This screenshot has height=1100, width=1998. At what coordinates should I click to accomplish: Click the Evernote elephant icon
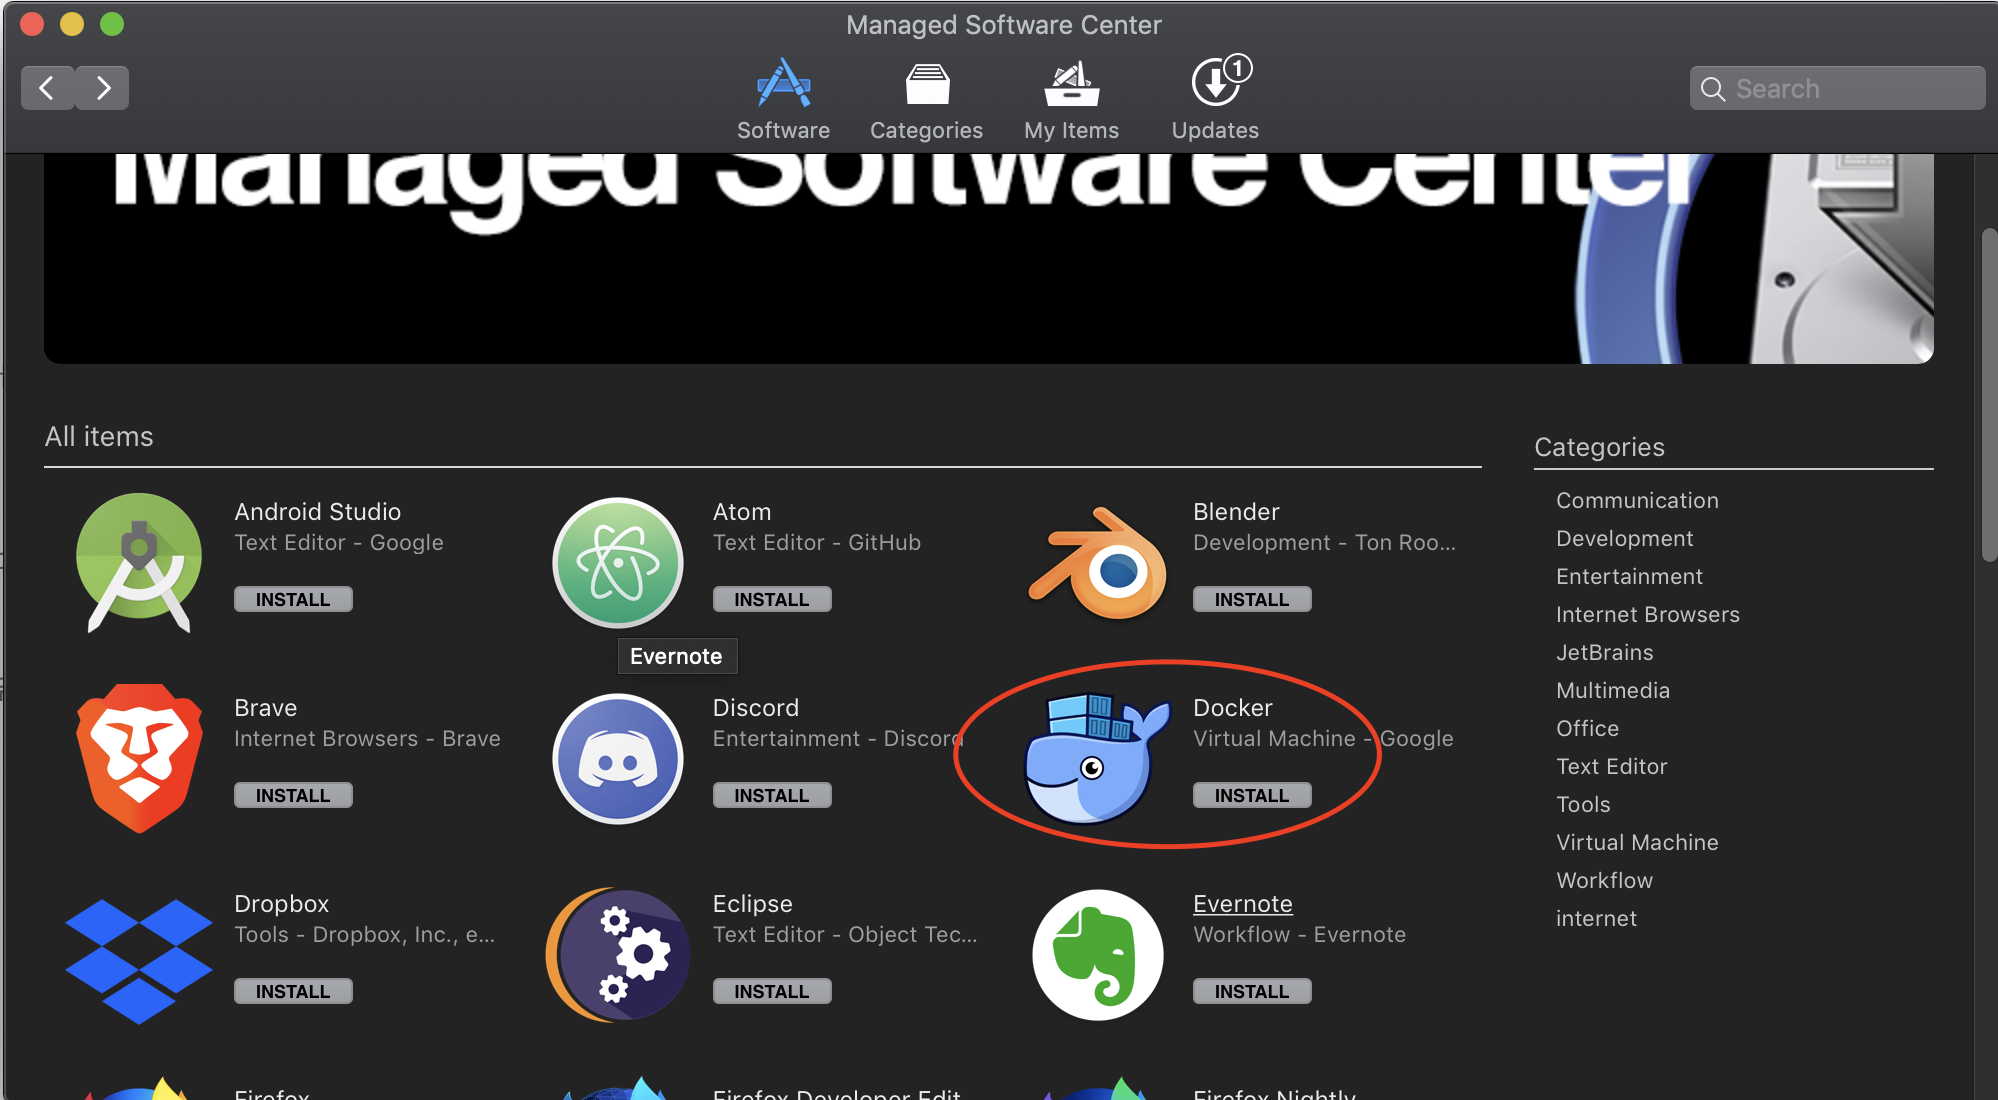click(x=1098, y=955)
